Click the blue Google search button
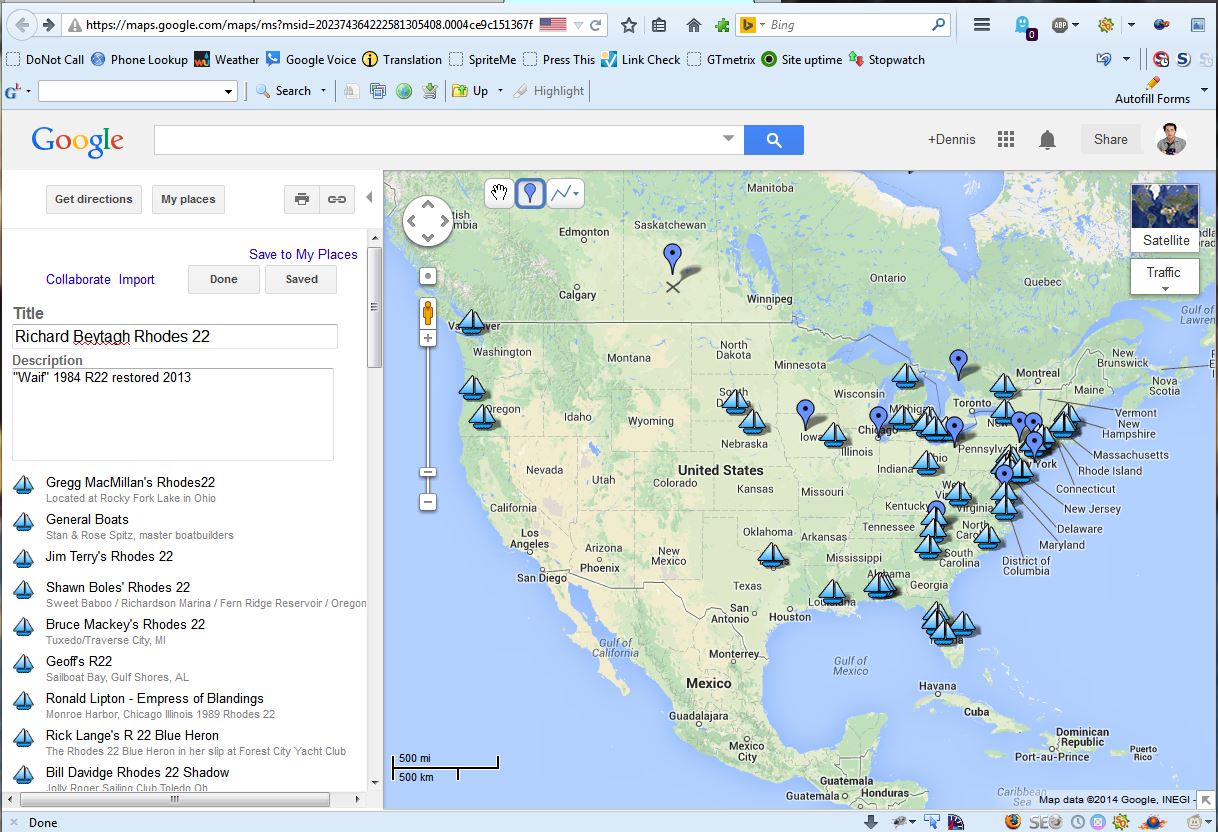The height and width of the screenshot is (832, 1218). tap(774, 140)
